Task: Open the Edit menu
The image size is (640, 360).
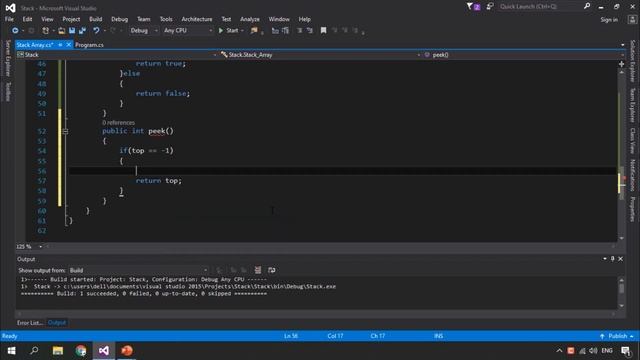Action: (27, 19)
